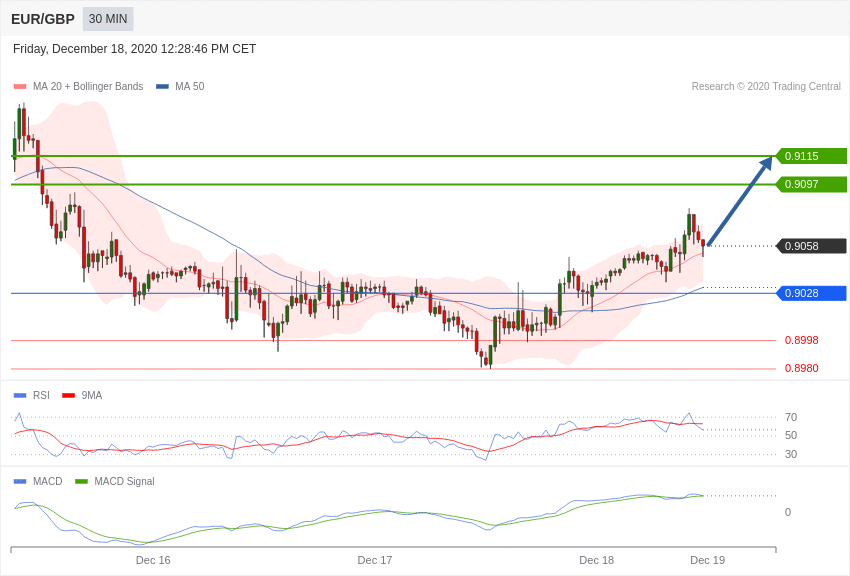This screenshot has width=850, height=576.
Task: Click the 0.9097 green resistance price tag
Action: click(812, 184)
